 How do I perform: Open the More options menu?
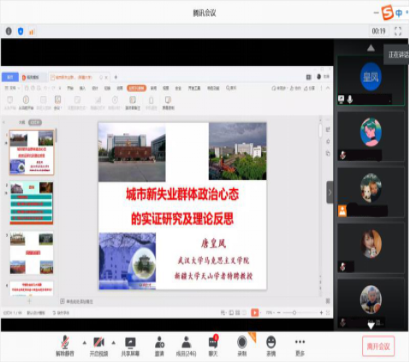coord(300,346)
